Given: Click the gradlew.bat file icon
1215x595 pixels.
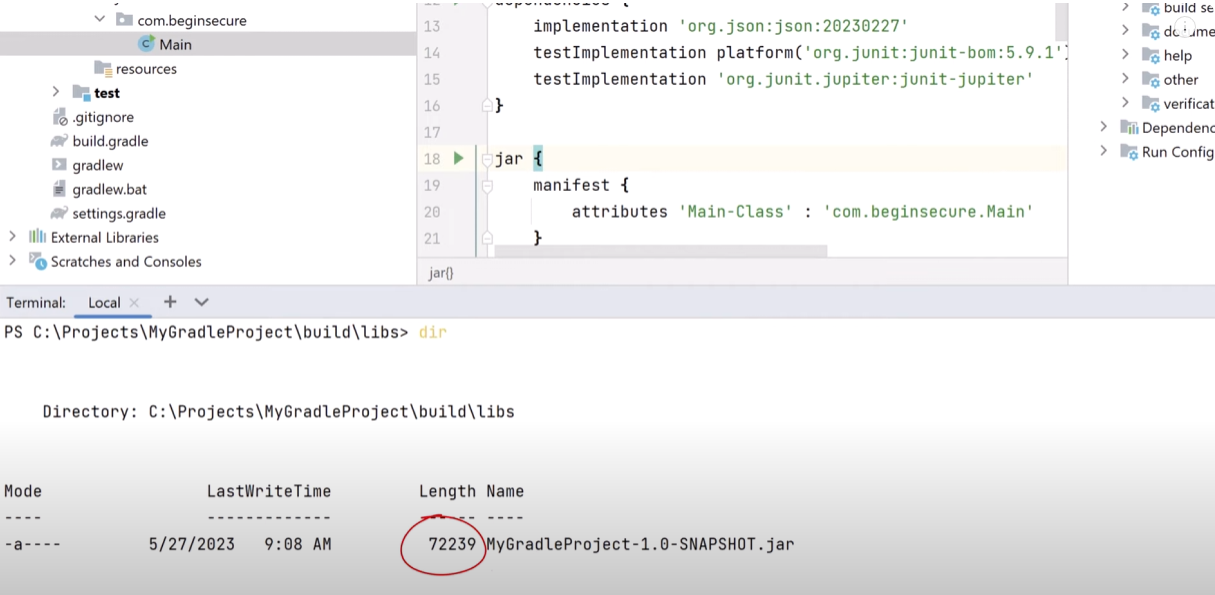Looking at the screenshot, I should (x=59, y=189).
